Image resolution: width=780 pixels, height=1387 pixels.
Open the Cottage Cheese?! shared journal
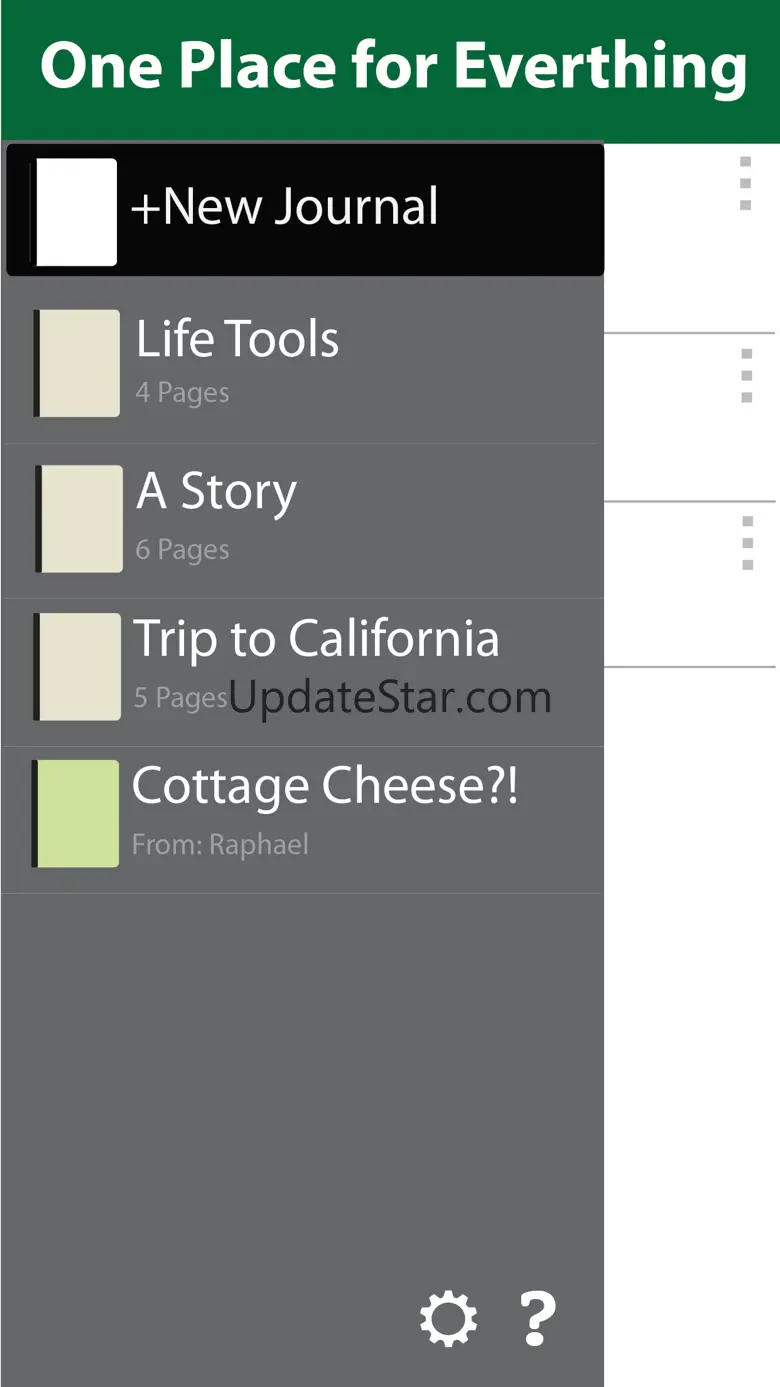tap(325, 786)
